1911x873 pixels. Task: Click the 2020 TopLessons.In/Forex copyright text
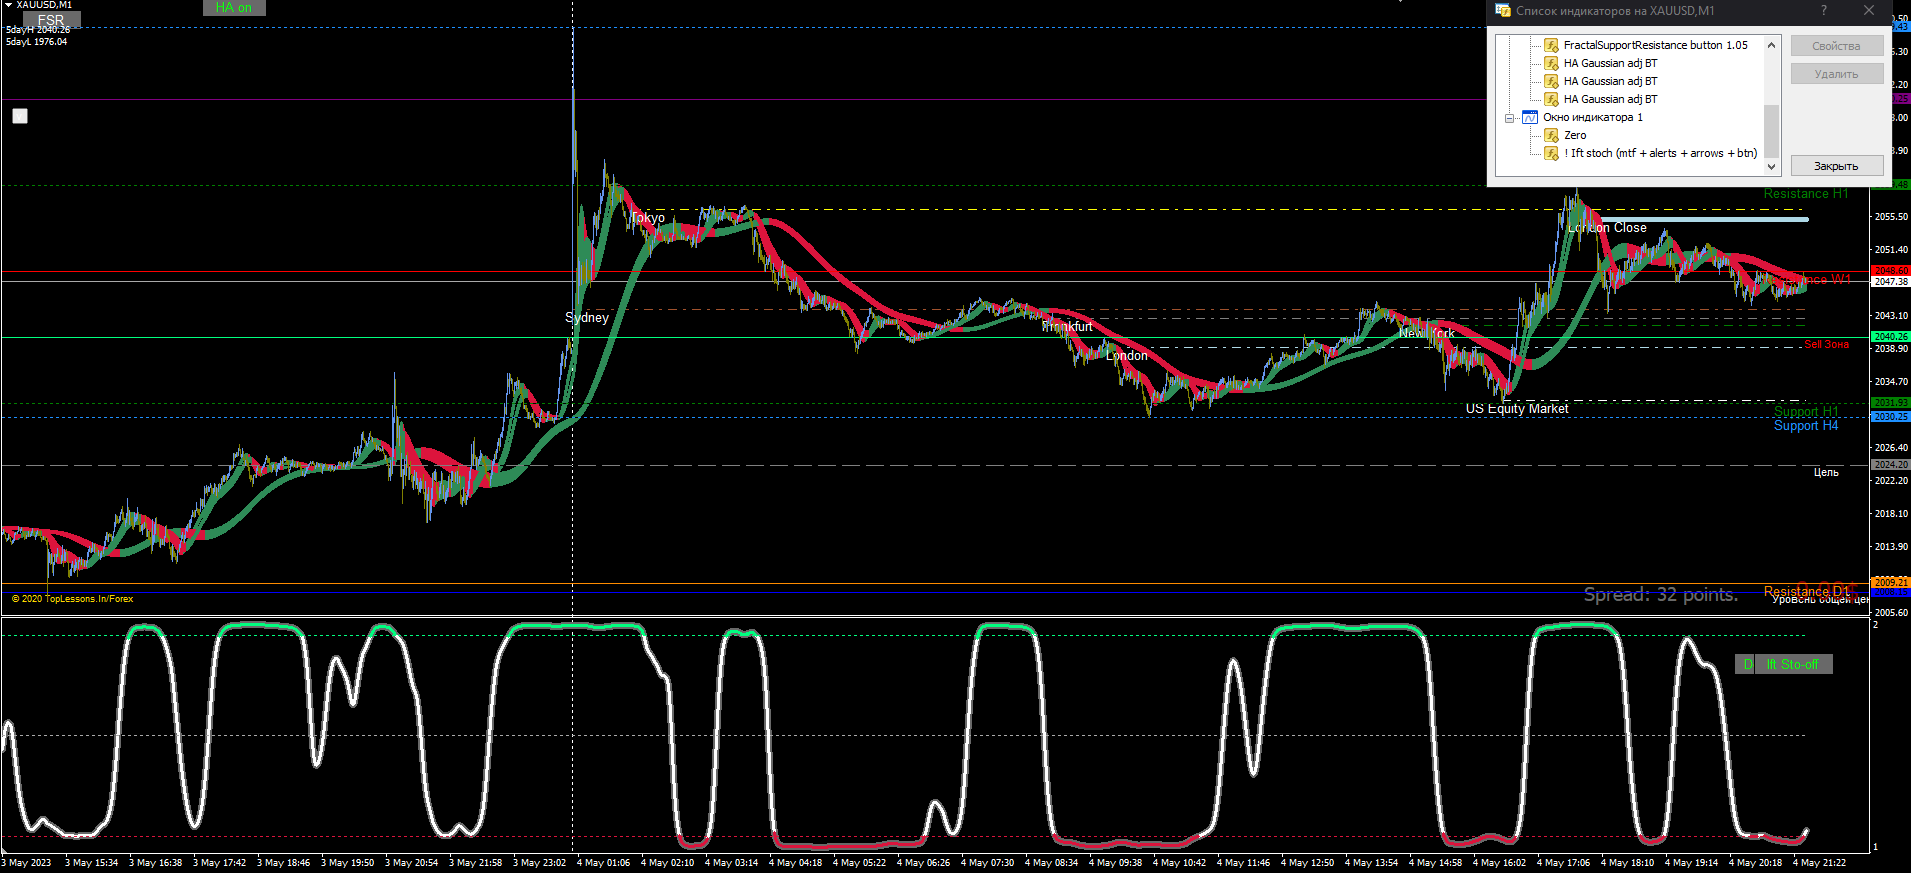[72, 599]
